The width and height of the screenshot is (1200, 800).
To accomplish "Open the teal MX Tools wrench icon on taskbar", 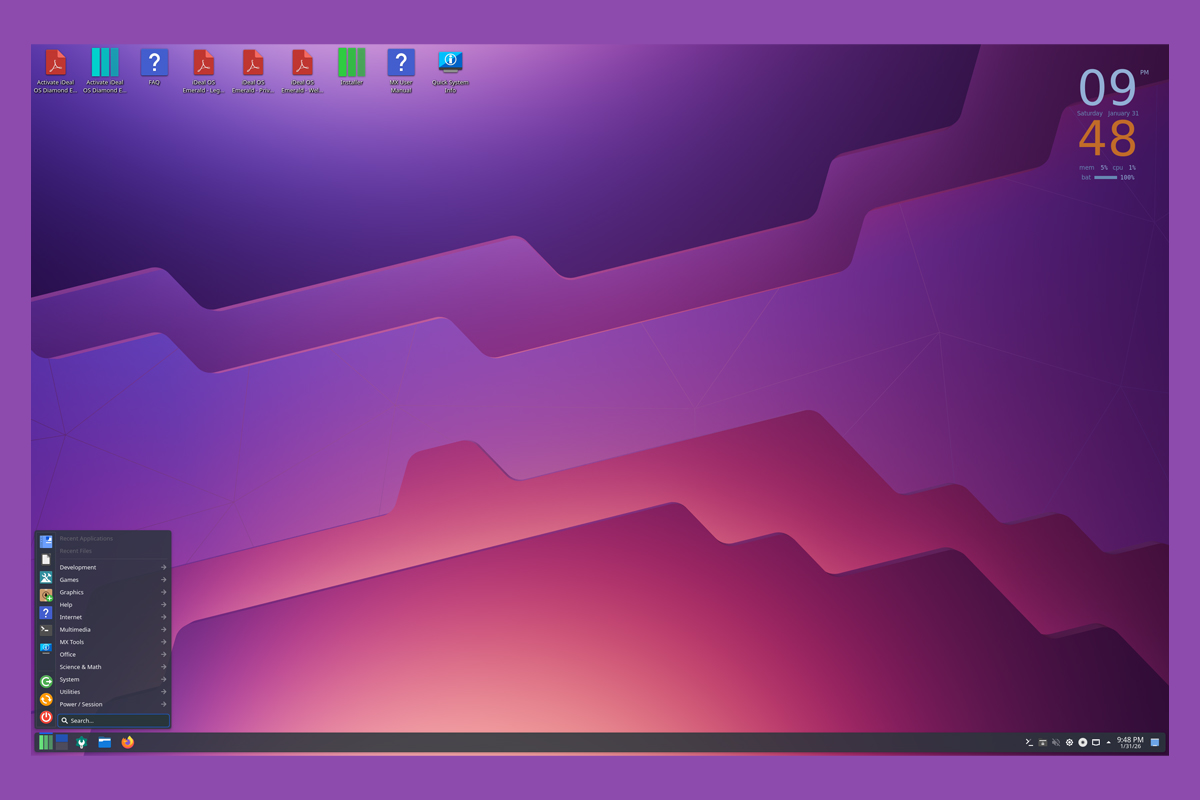I will click(82, 742).
